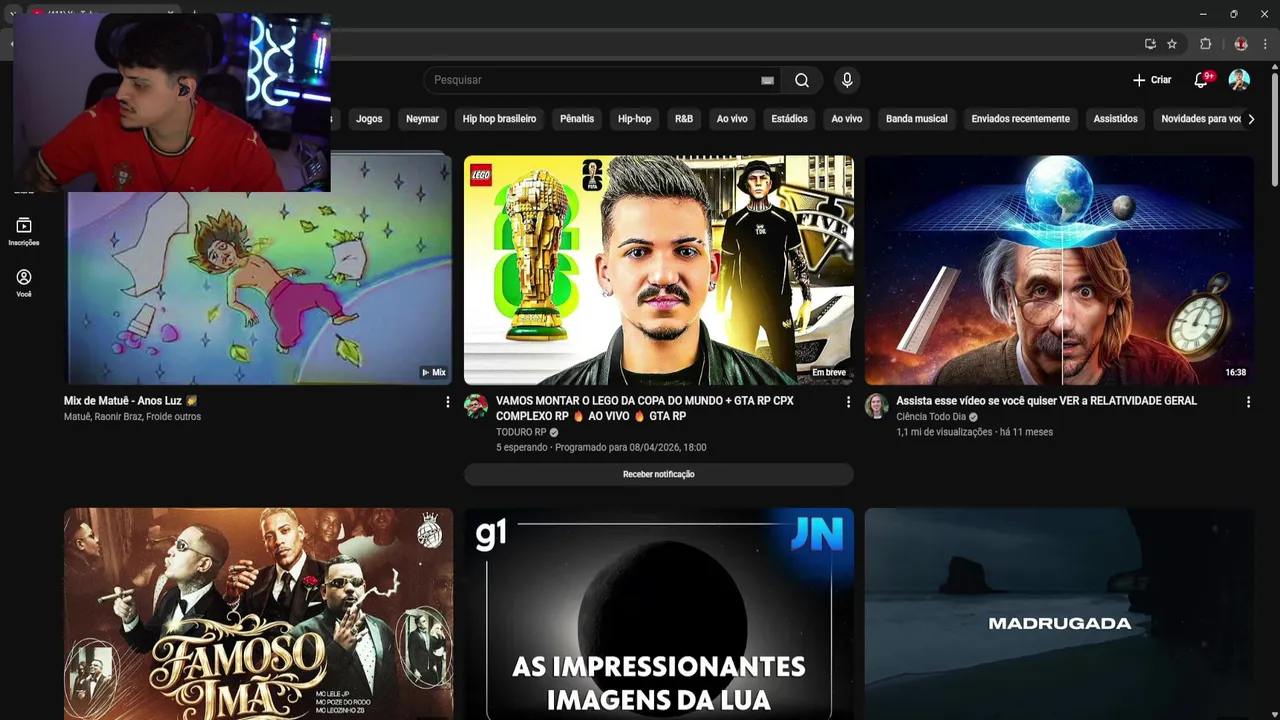Select the Hip-hop chip
The image size is (1280, 720).
[634, 119]
